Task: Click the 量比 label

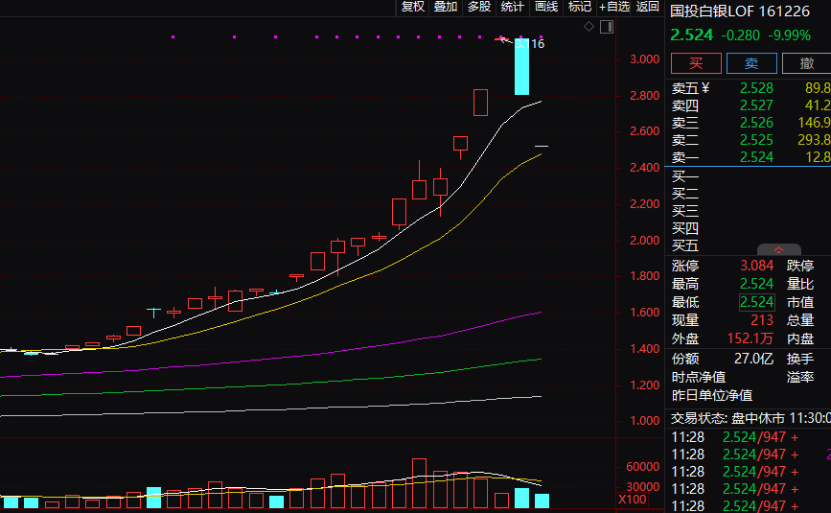Action: [x=800, y=284]
